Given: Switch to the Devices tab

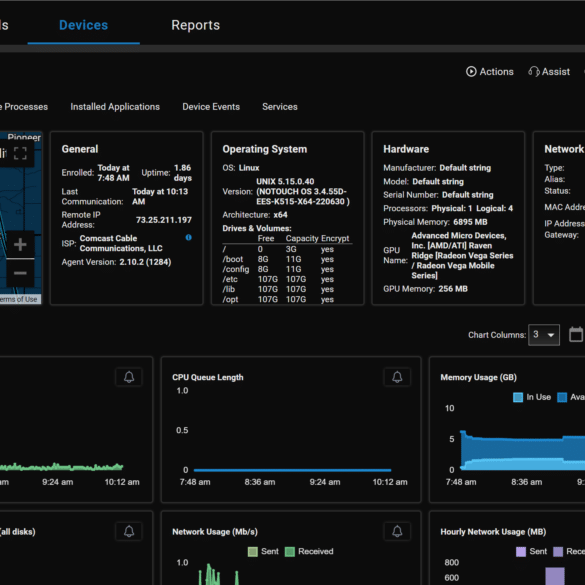Looking at the screenshot, I should (x=84, y=25).
